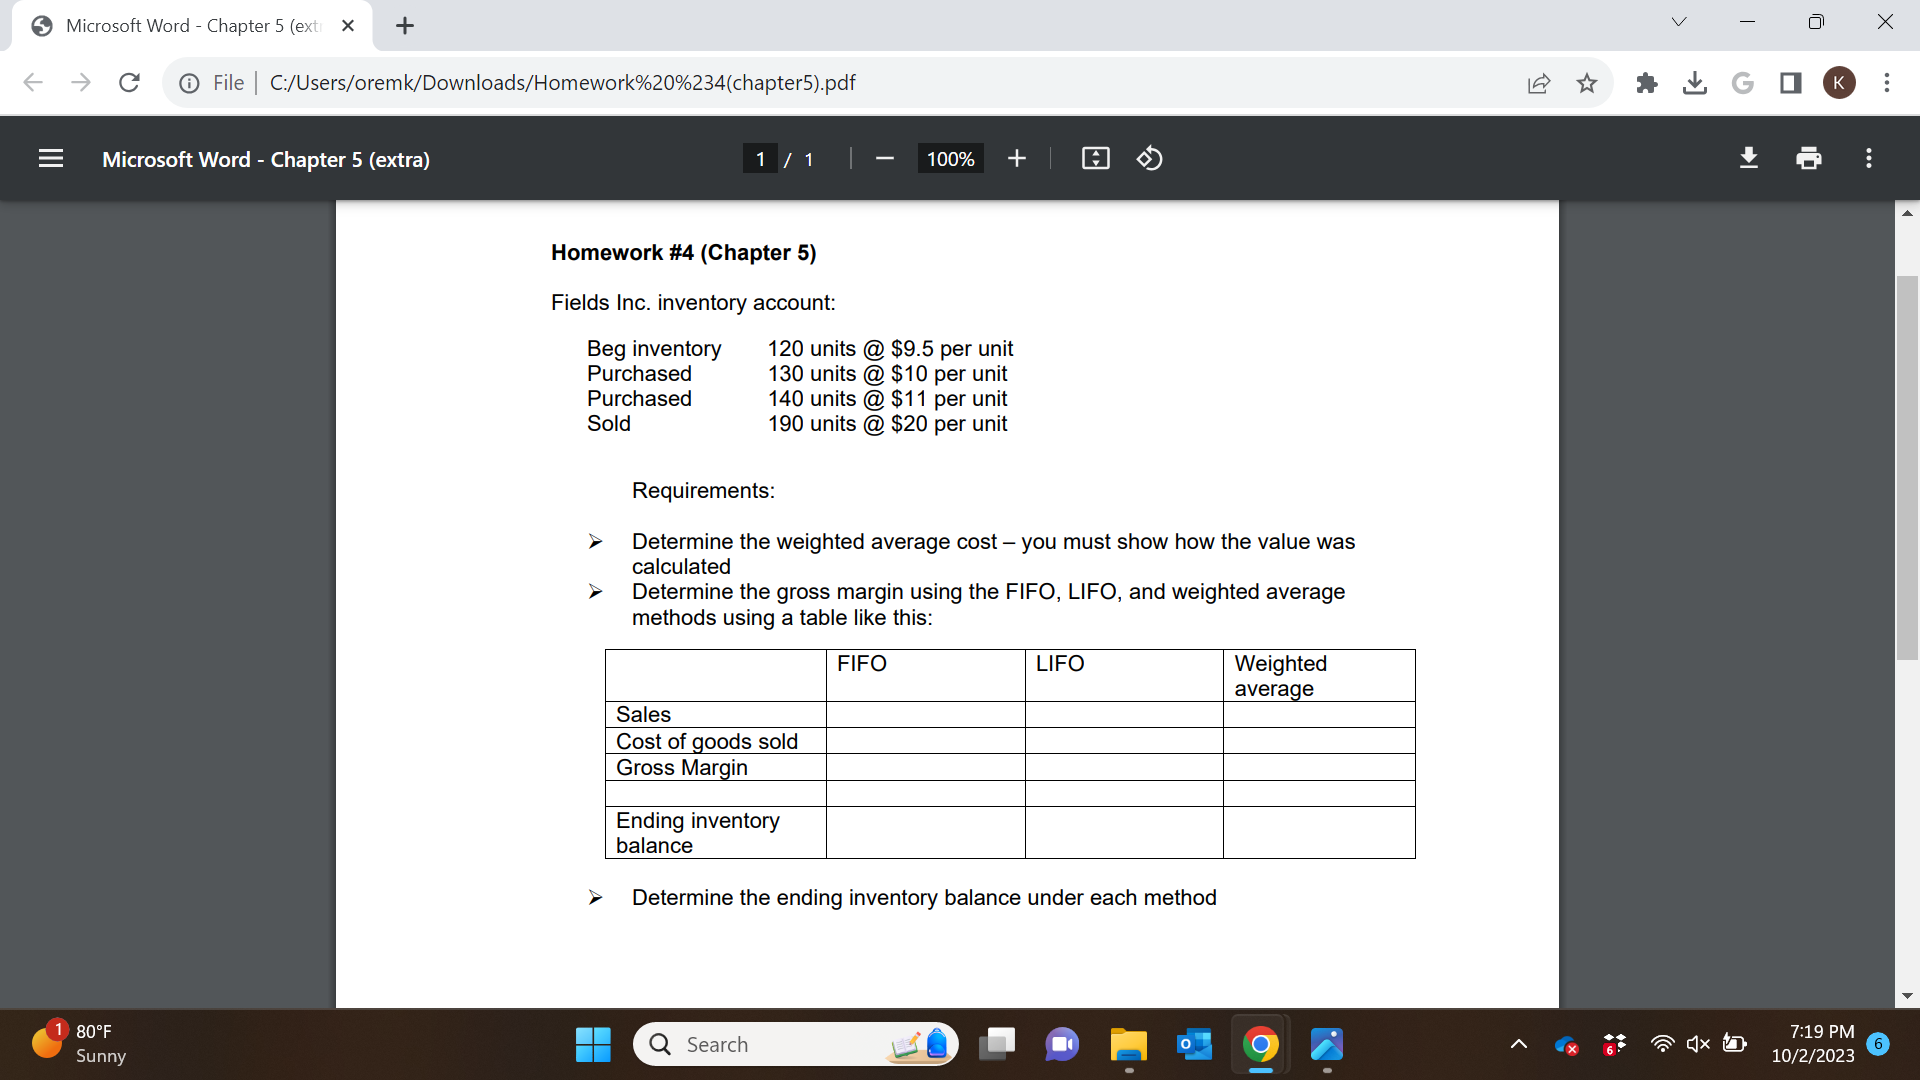Click the Google 'G' icon in the toolbar

pyautogui.click(x=1743, y=83)
